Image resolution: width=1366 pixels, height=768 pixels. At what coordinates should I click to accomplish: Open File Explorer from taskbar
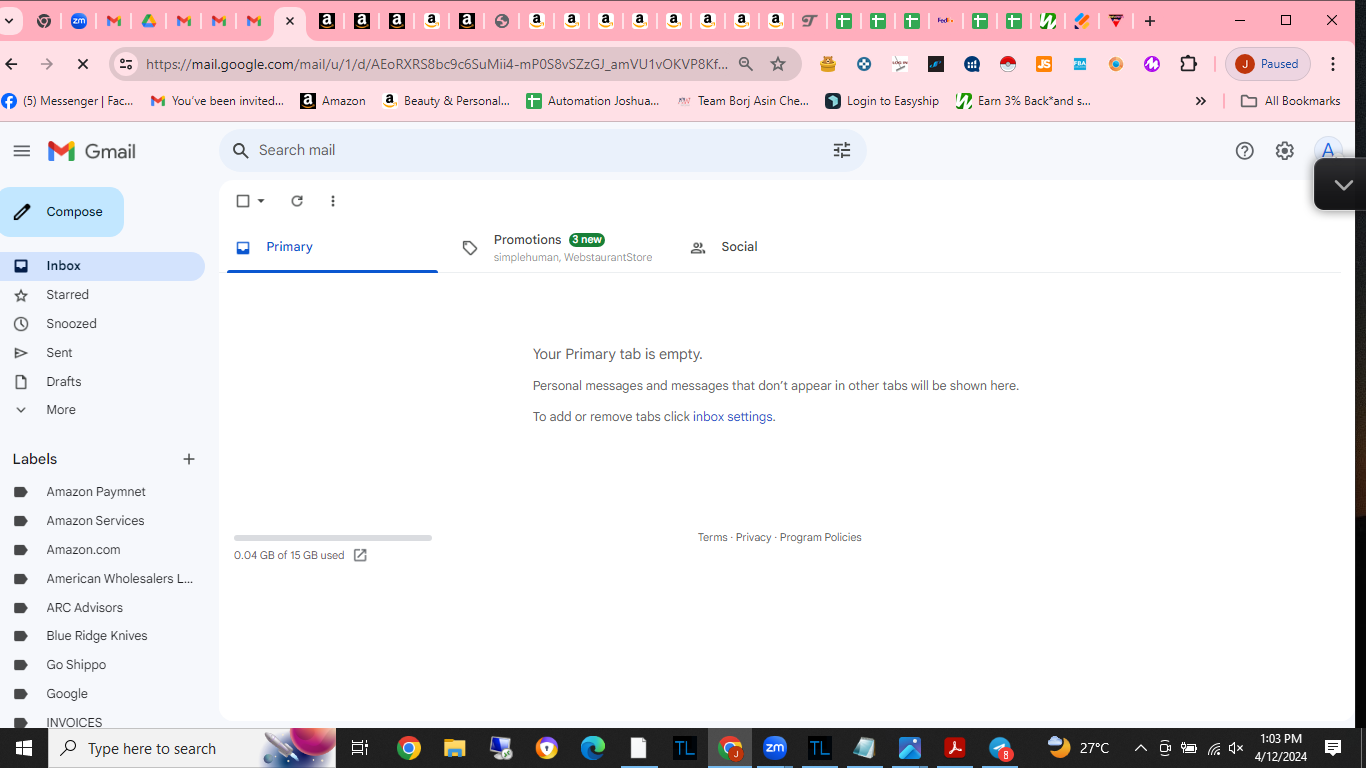(x=455, y=748)
